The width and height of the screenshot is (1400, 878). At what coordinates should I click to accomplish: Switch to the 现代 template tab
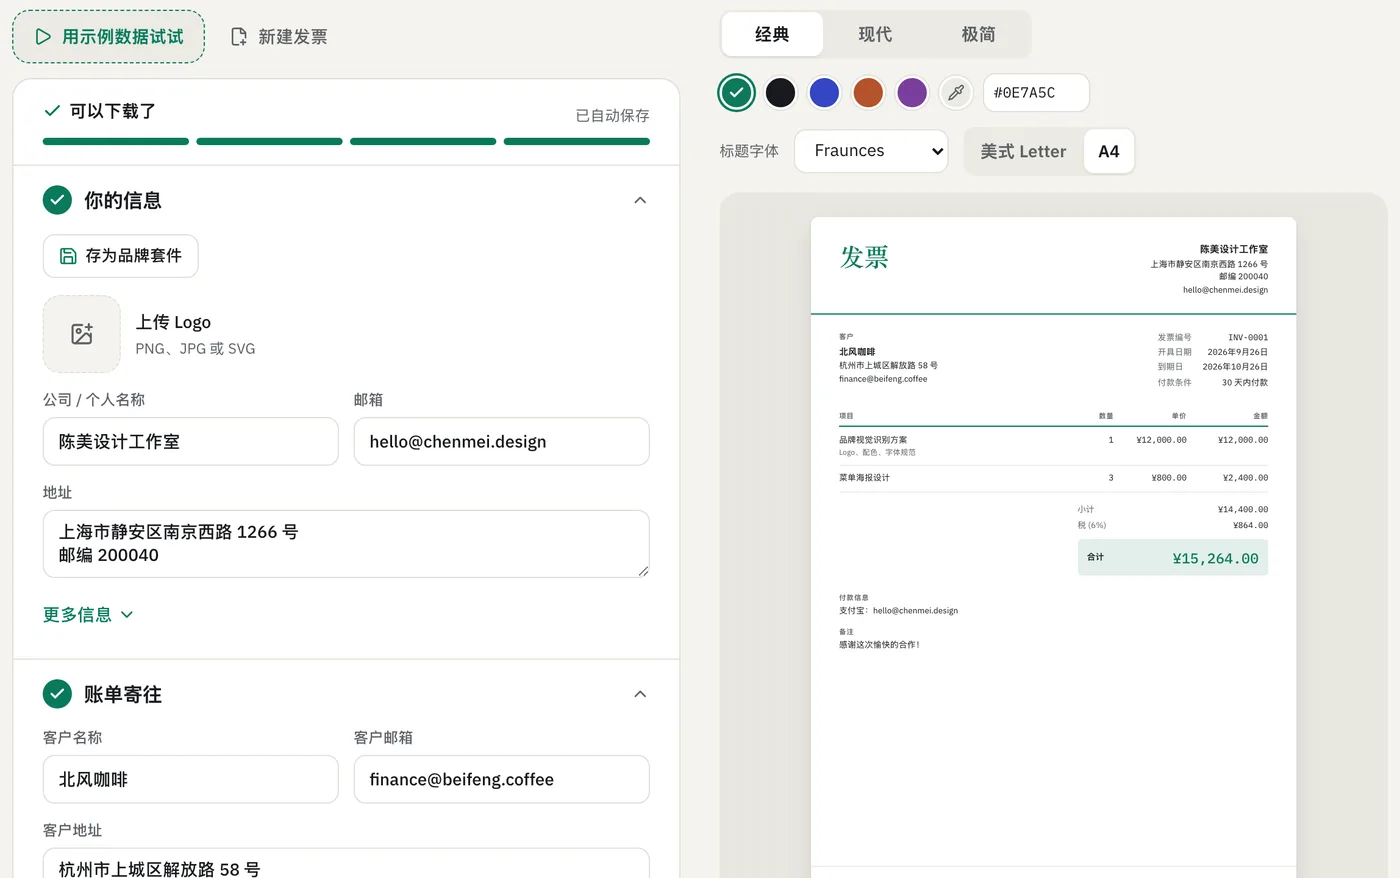tap(875, 34)
